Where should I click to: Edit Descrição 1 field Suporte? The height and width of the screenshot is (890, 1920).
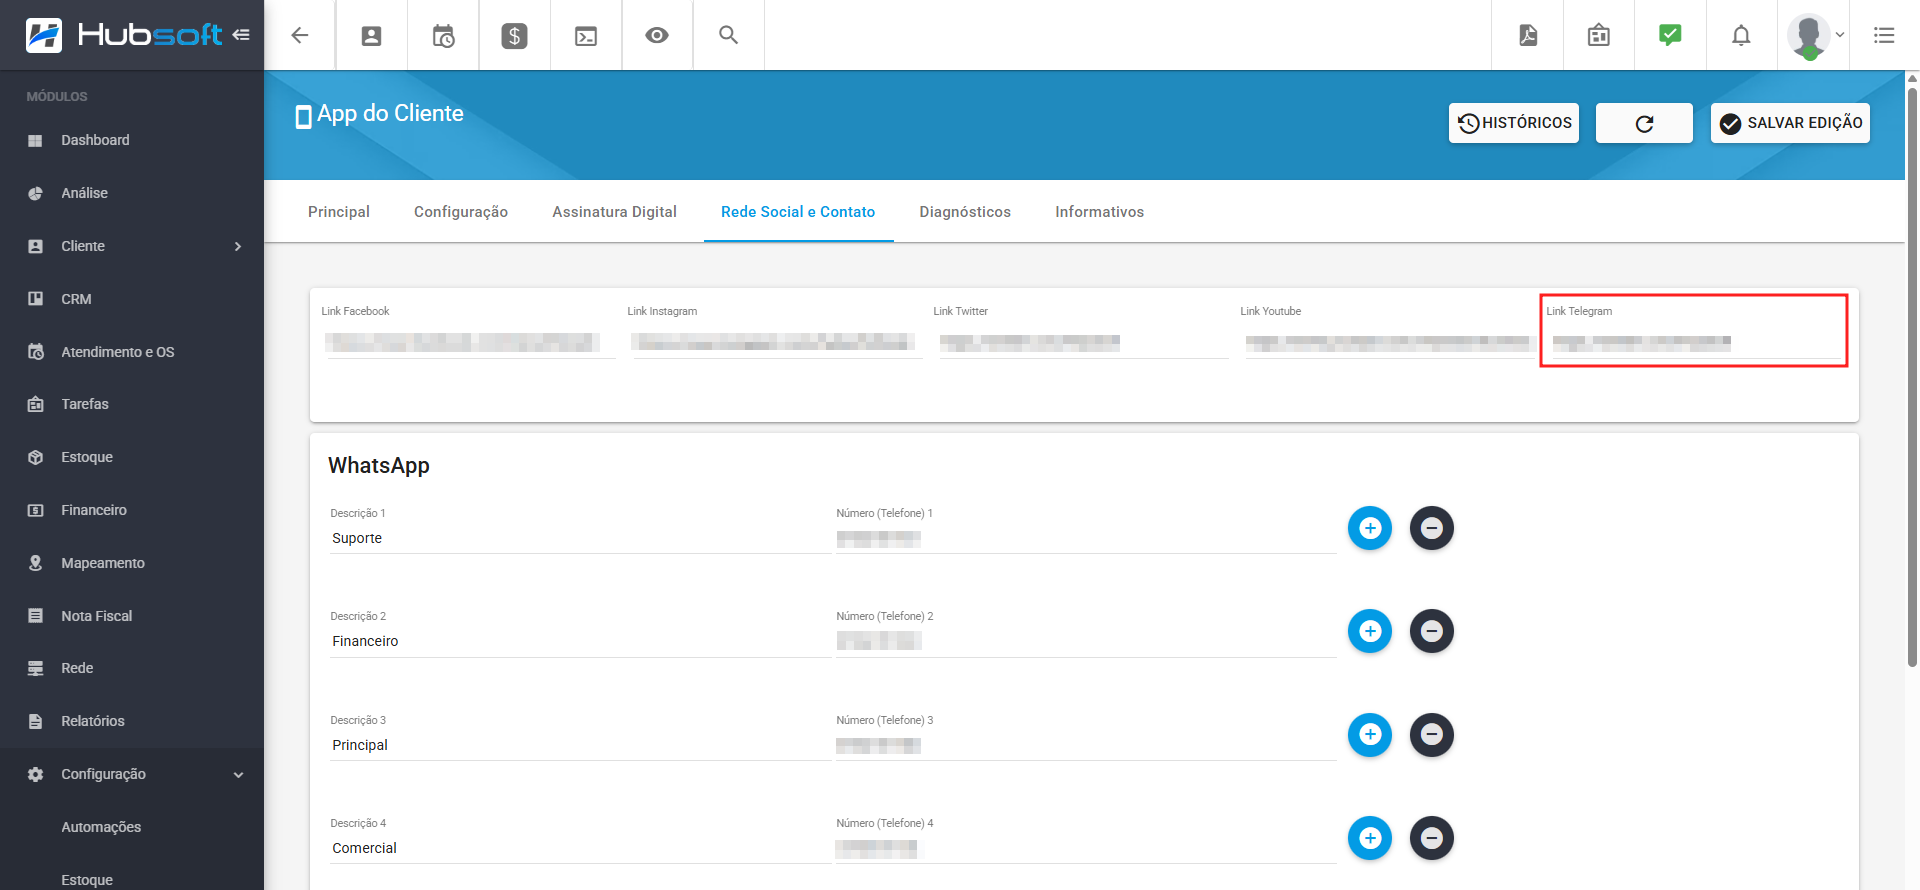[580, 538]
